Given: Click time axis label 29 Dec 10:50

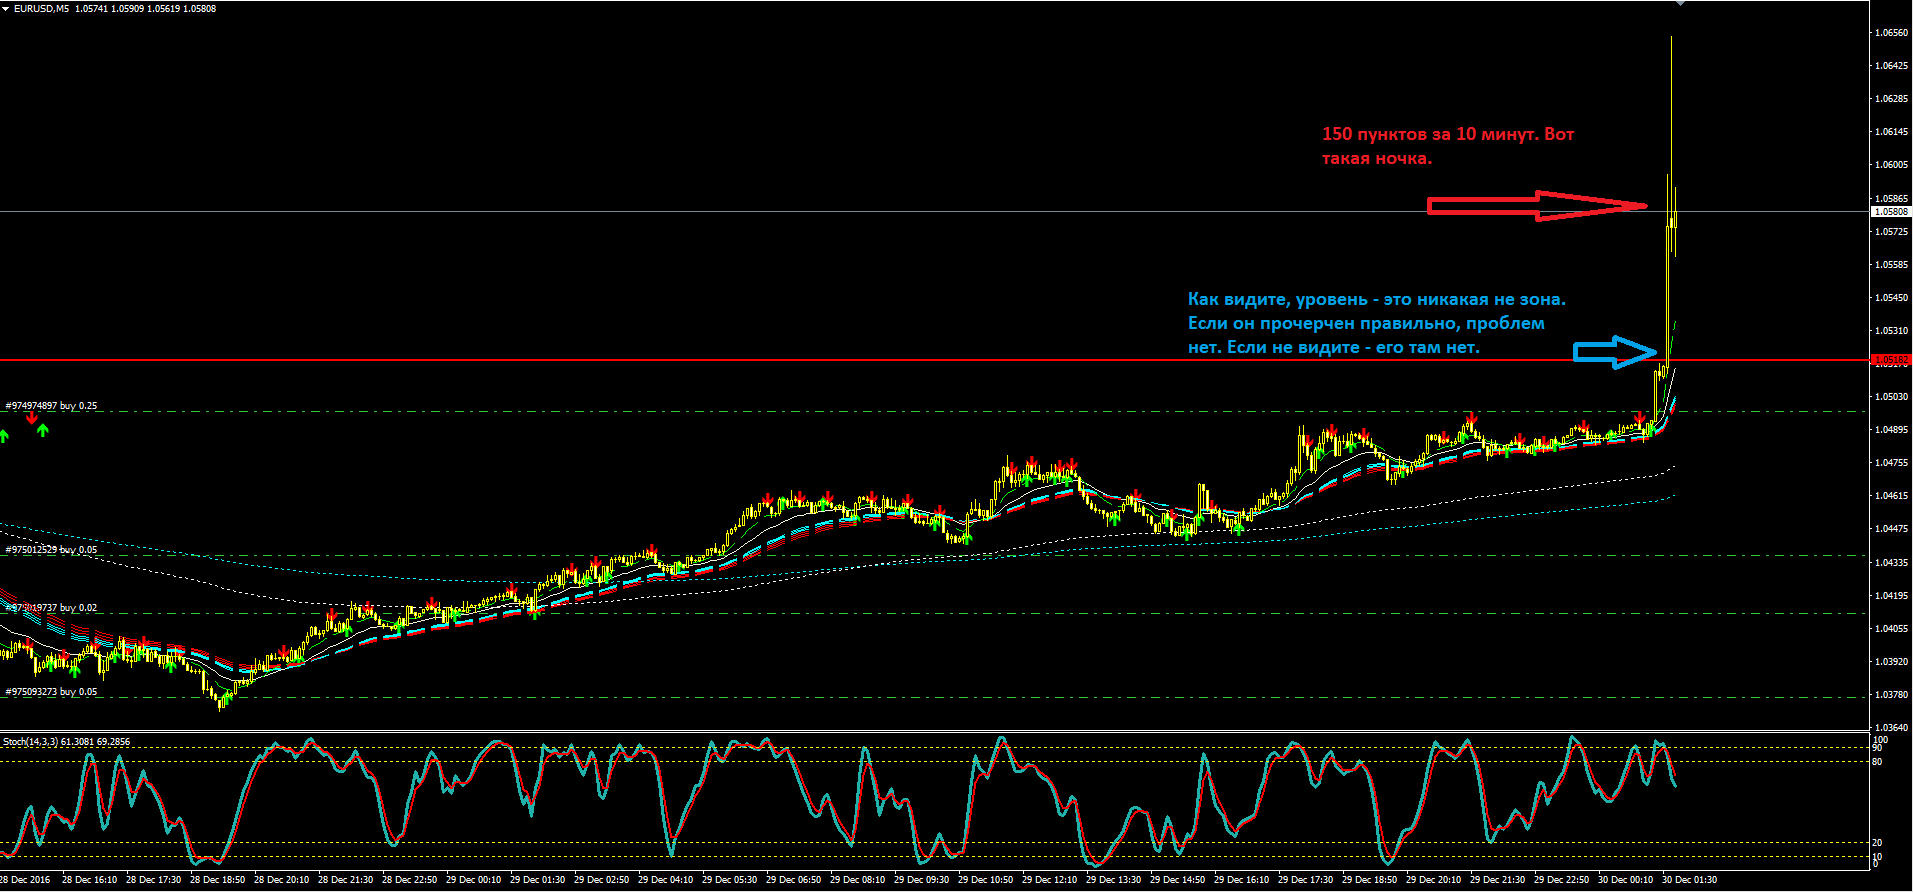Looking at the screenshot, I should click(x=986, y=880).
